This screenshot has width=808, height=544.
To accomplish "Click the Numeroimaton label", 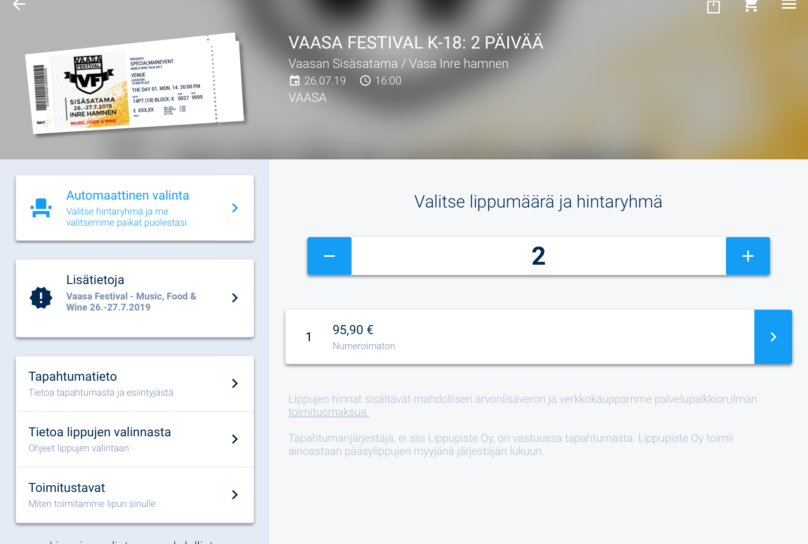I will [364, 346].
